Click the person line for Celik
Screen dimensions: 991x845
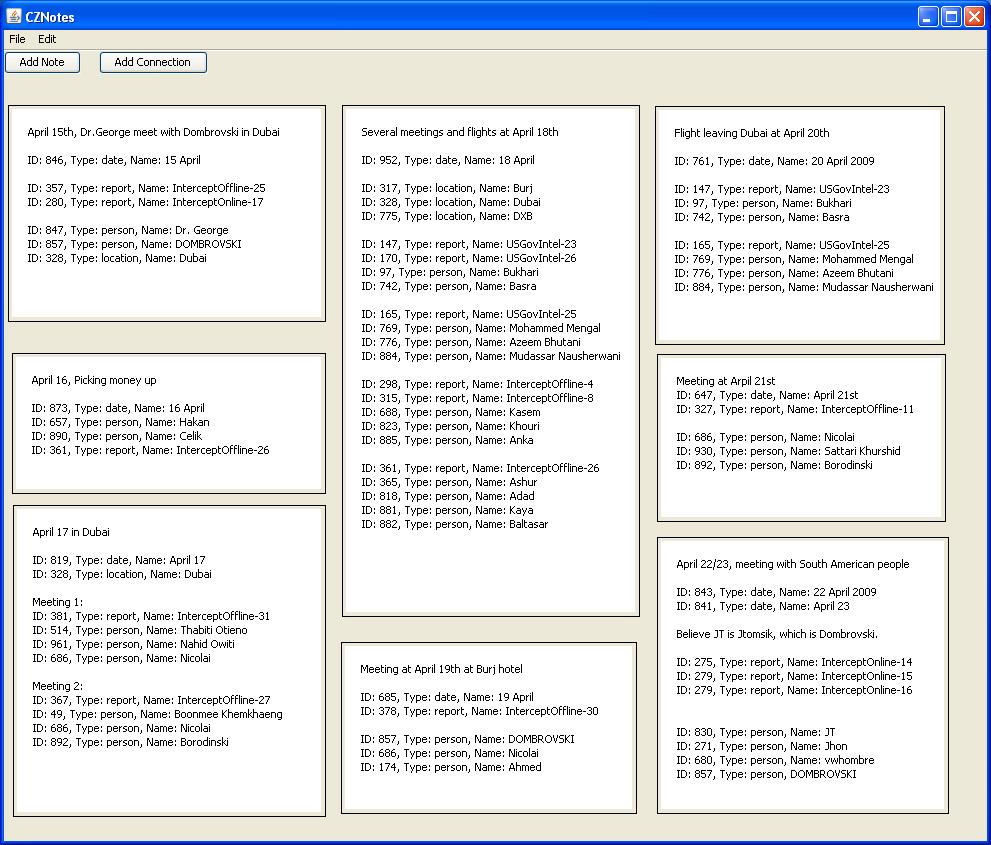pos(117,436)
